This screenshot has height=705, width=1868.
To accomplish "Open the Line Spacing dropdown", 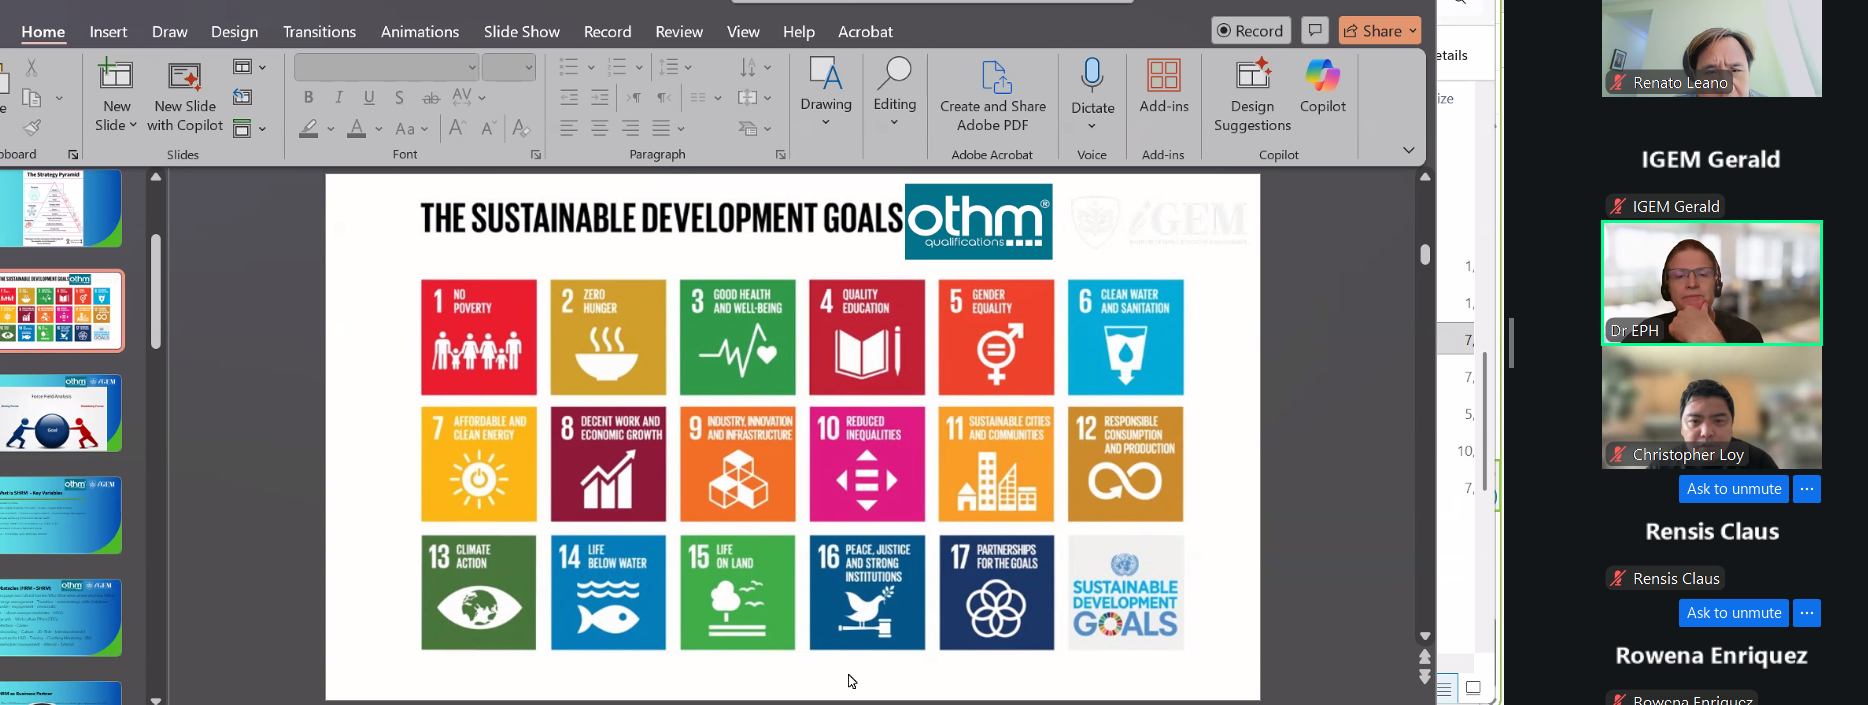I will (x=675, y=67).
